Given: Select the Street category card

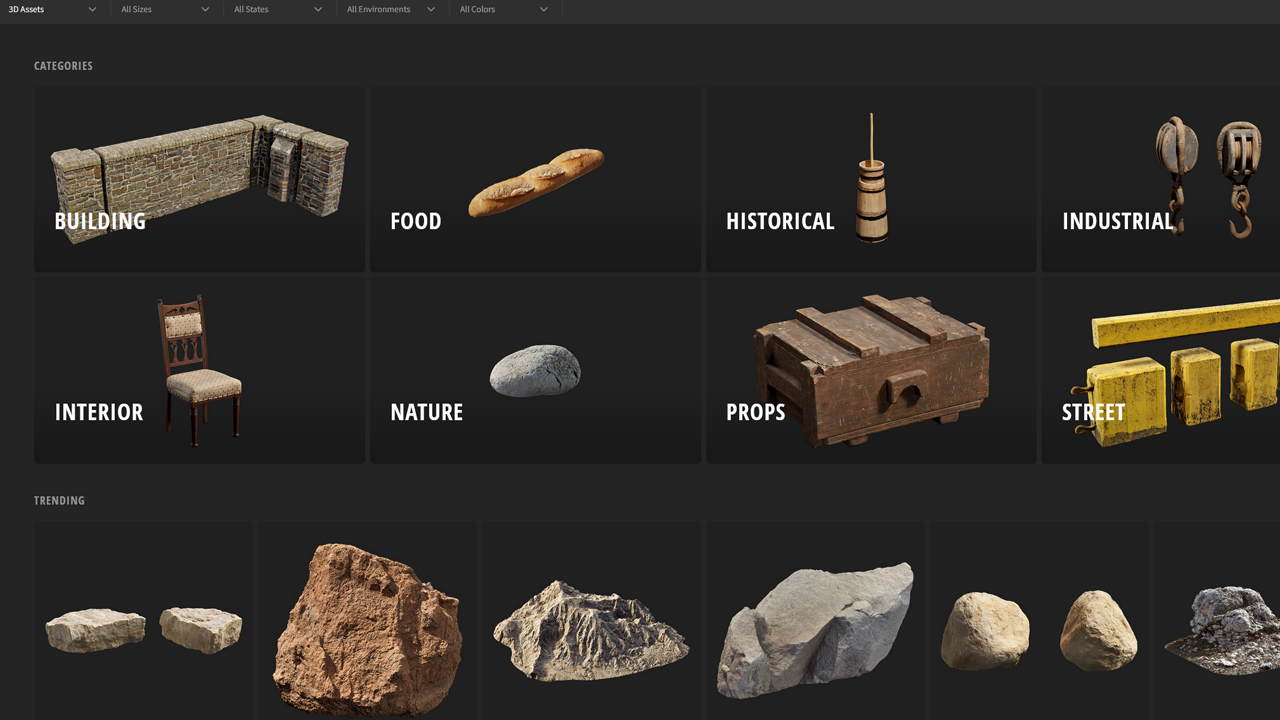Looking at the screenshot, I should point(1161,370).
